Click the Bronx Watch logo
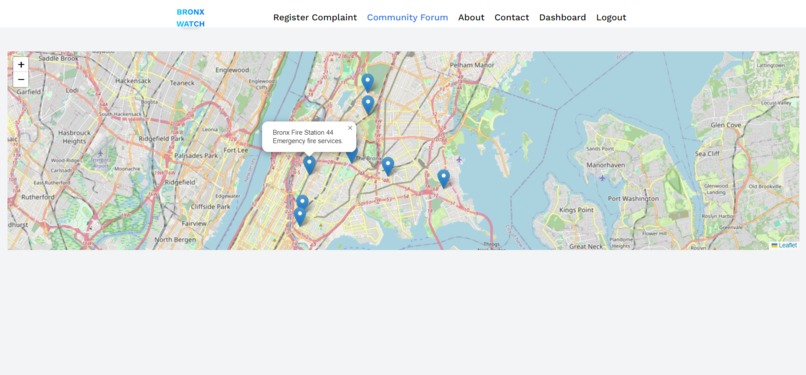This screenshot has width=806, height=375. (x=190, y=17)
